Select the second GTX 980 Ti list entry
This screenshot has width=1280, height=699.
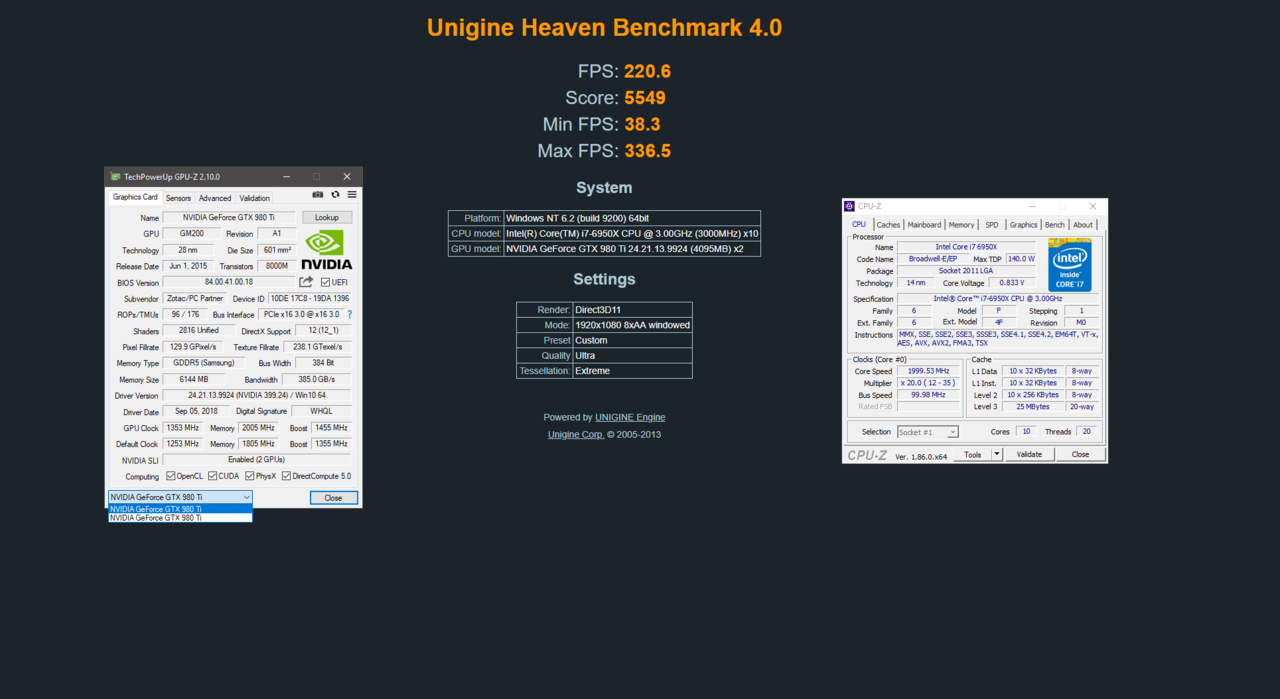pyautogui.click(x=180, y=518)
